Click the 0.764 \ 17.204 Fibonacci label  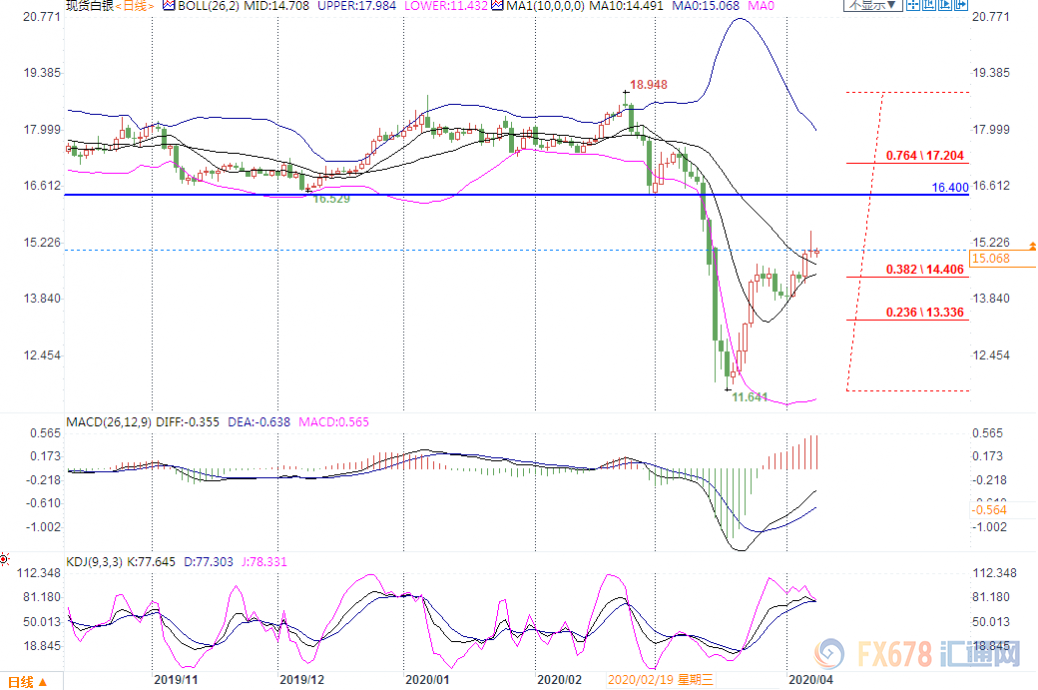click(925, 156)
